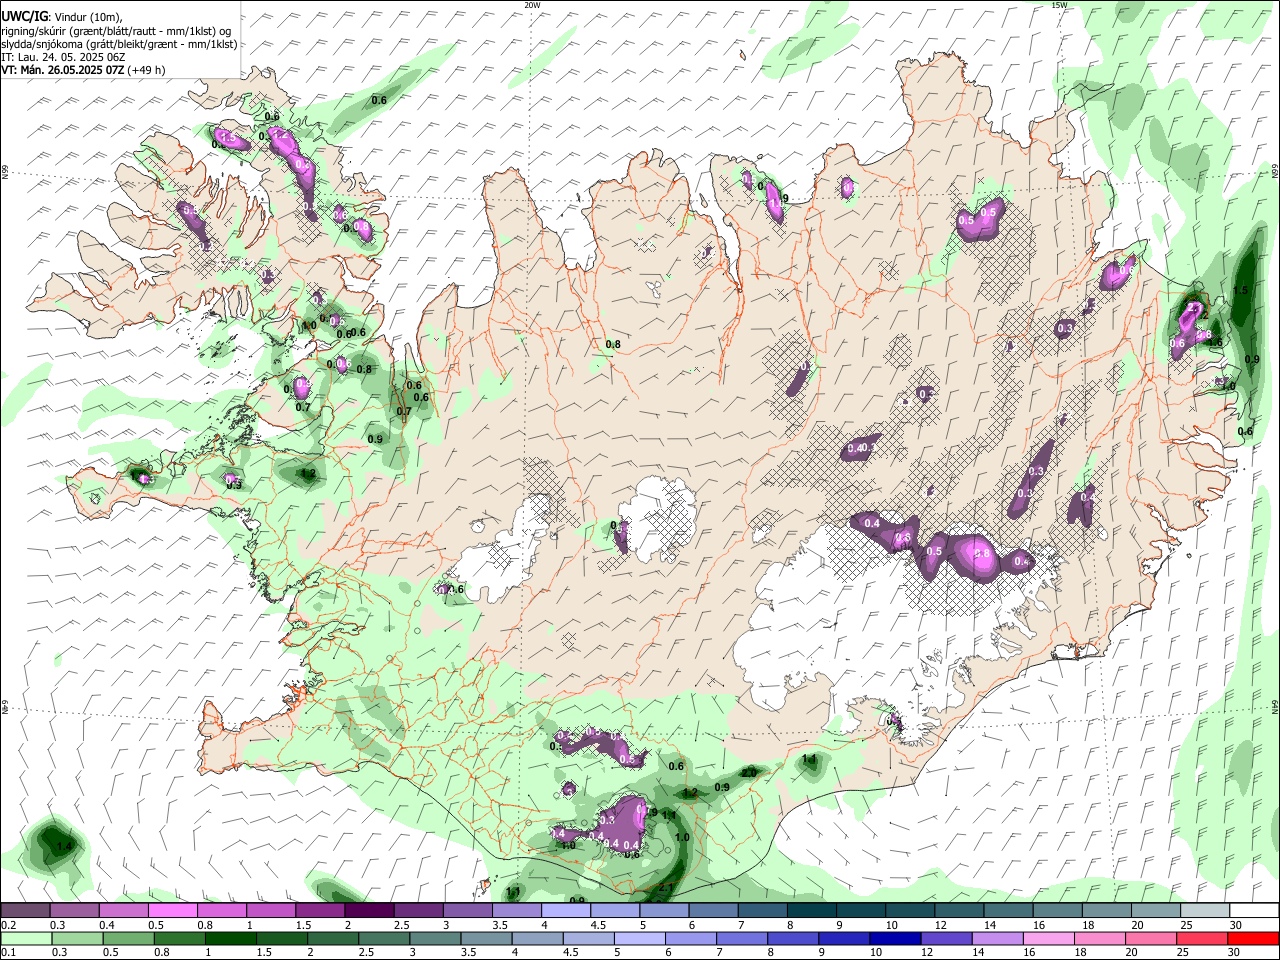
Task: Click the '2.1' rain value on the south coast
Action: 666,887
